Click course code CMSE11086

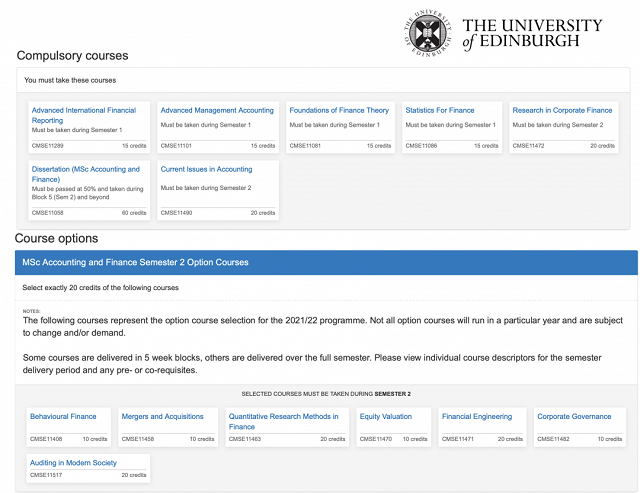tap(421, 146)
